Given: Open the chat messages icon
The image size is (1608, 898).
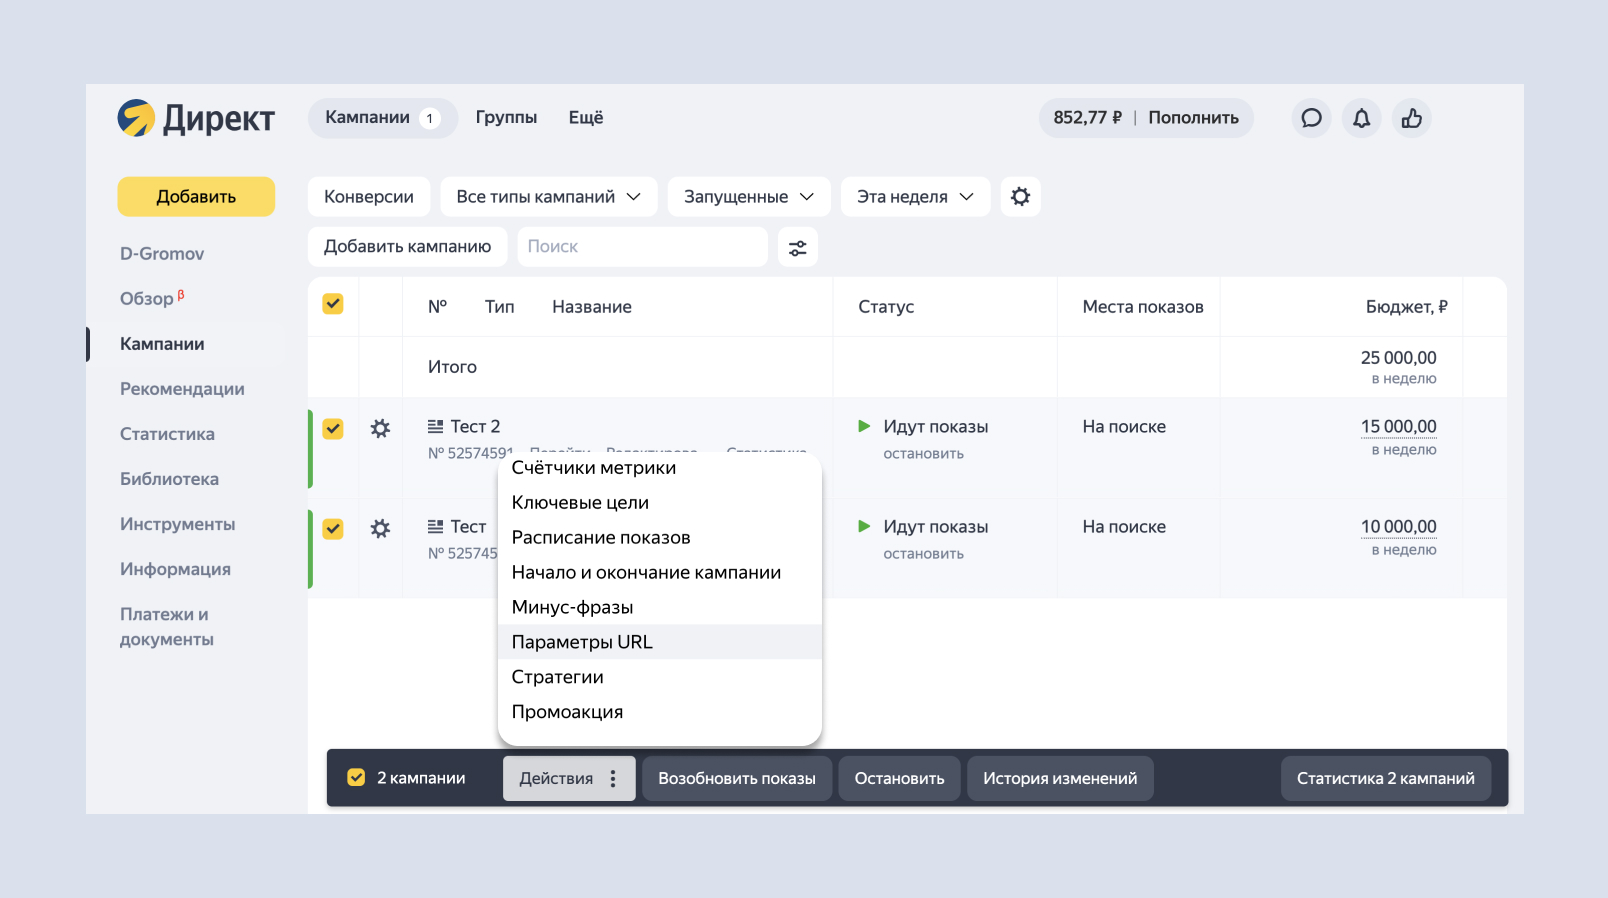Looking at the screenshot, I should 1311,118.
